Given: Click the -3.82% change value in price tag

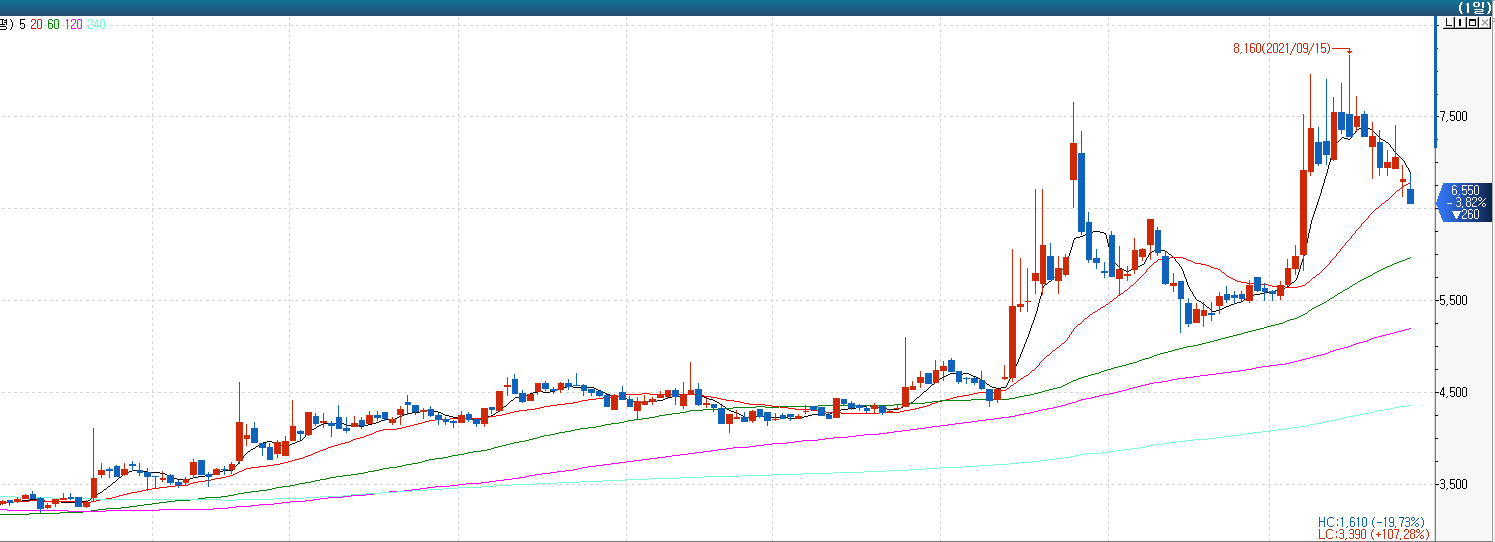Looking at the screenshot, I should coord(1465,202).
